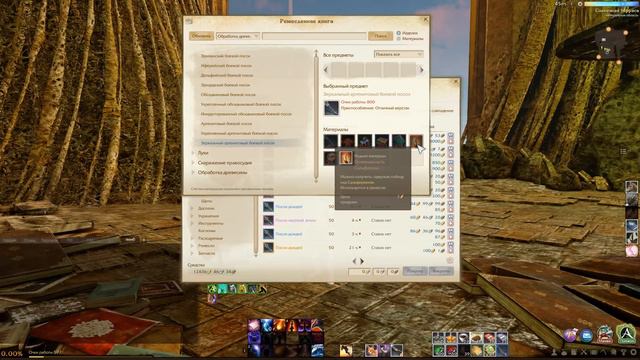
Task: Click the blue crystal third material icon
Action: pos(364,141)
